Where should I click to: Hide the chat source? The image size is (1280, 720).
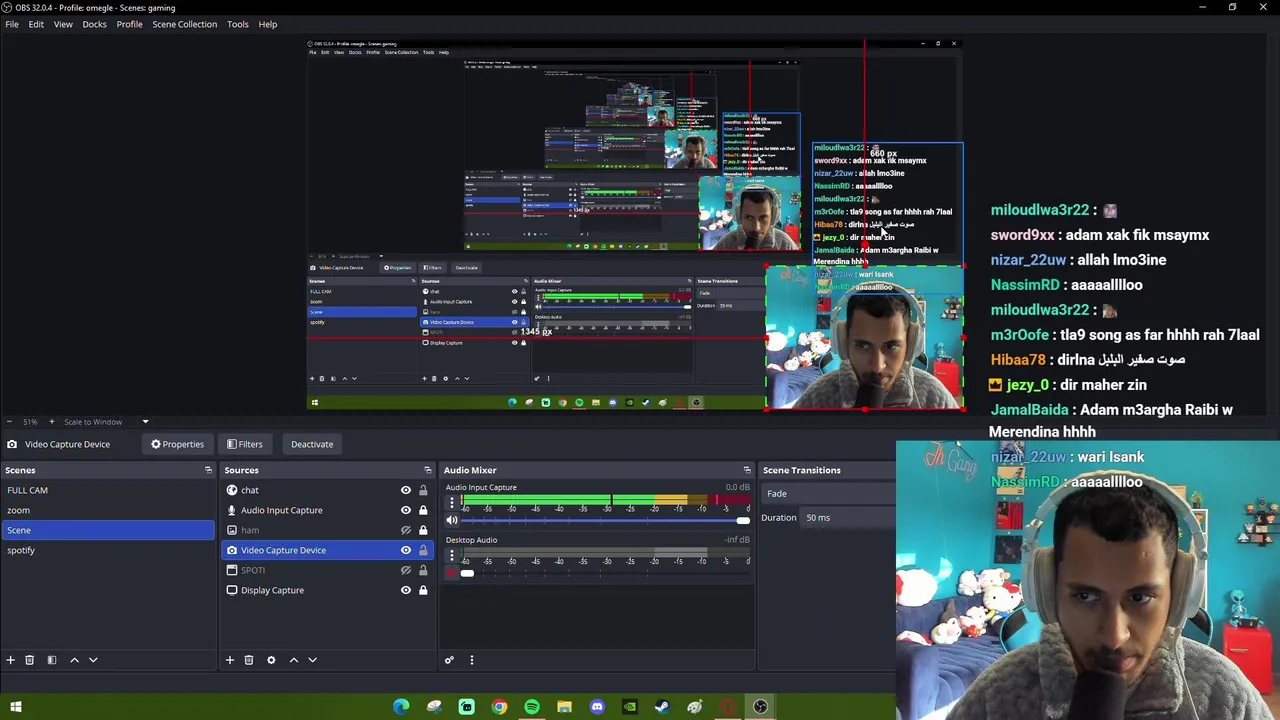click(x=406, y=490)
